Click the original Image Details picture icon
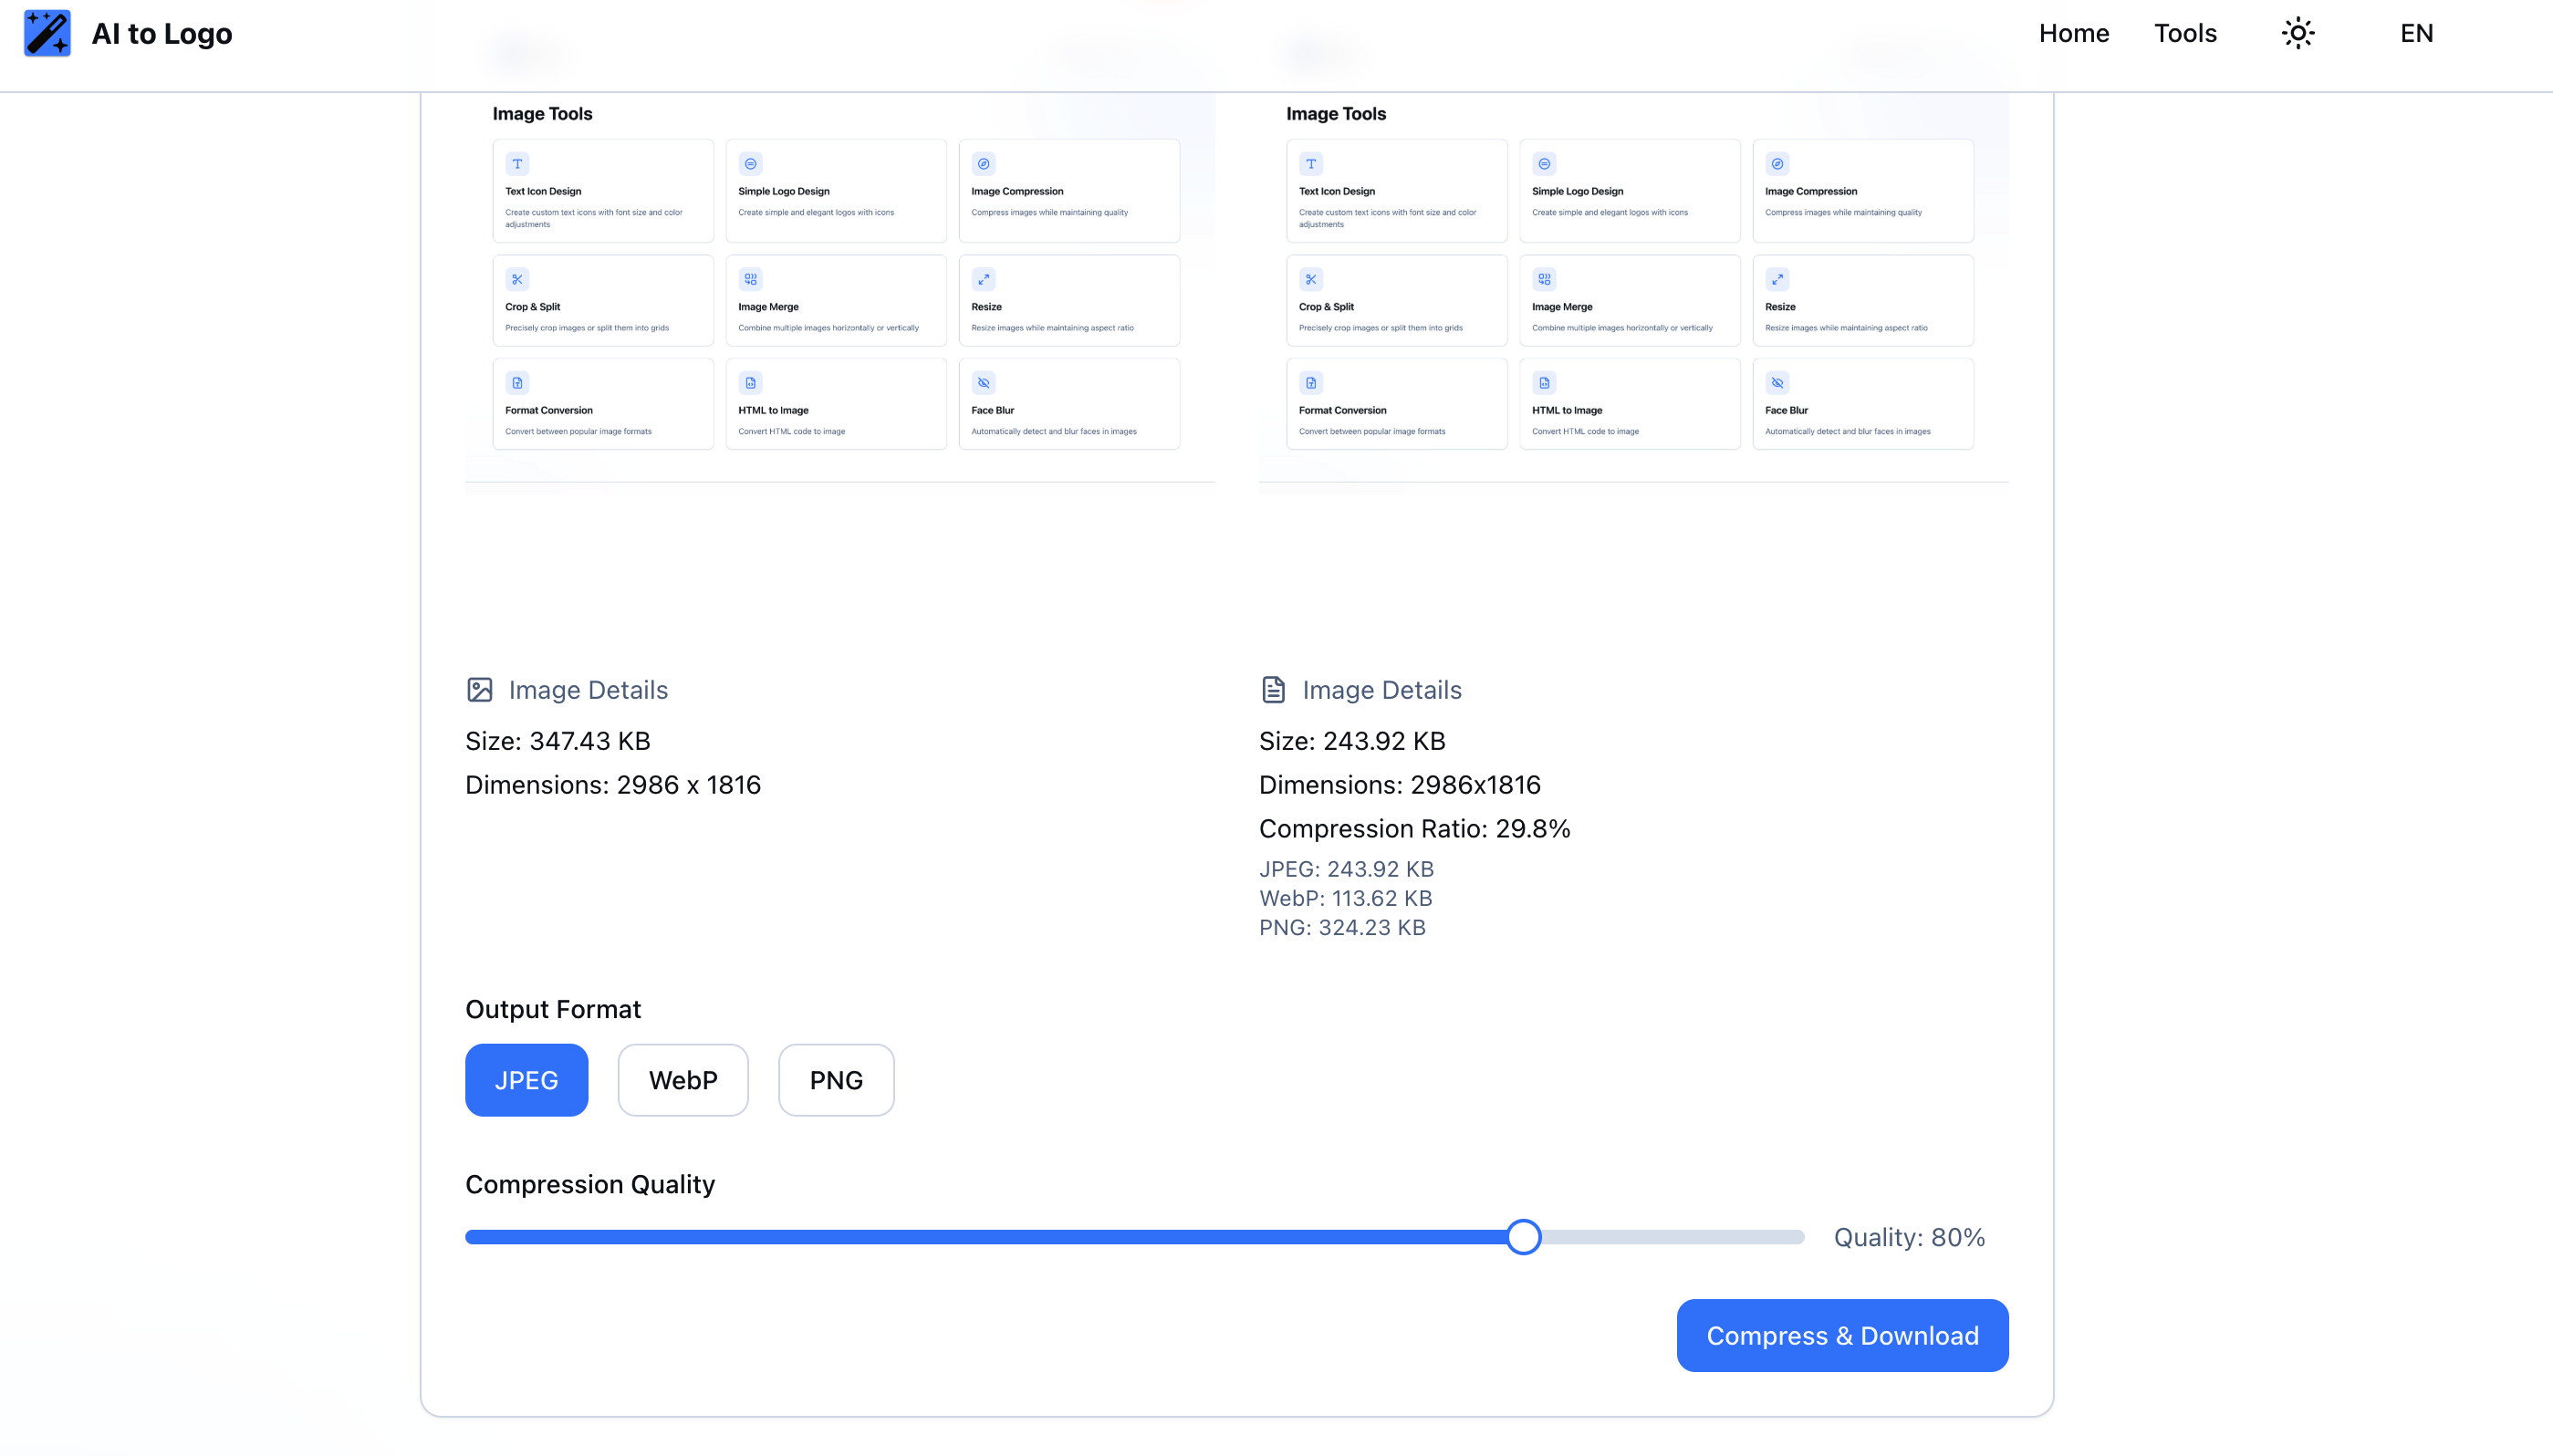 480,690
